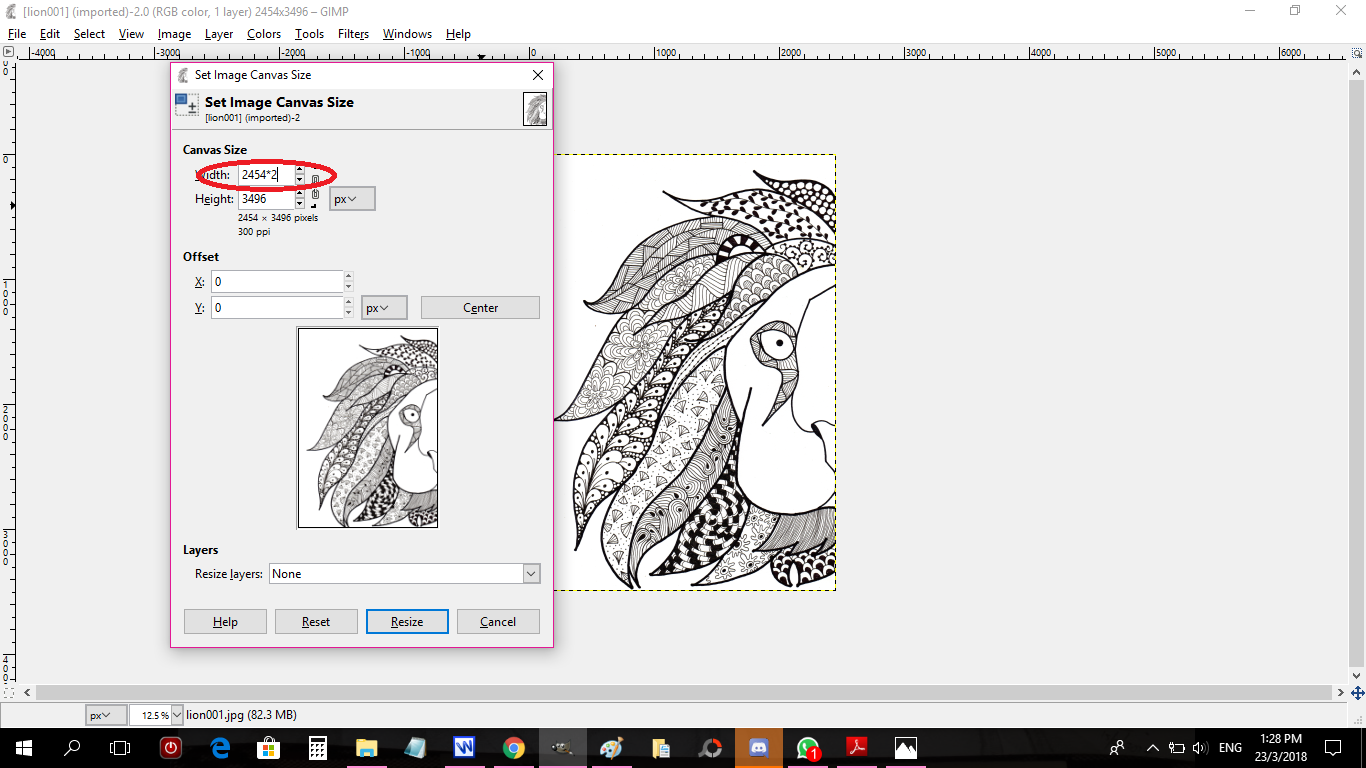This screenshot has width=1366, height=768.
Task: Click the volume icon in system tray
Action: 1200,747
